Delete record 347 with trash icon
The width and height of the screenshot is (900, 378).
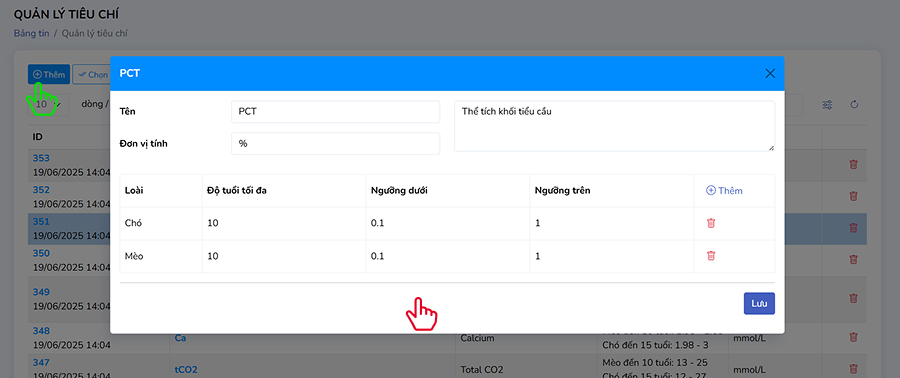854,368
